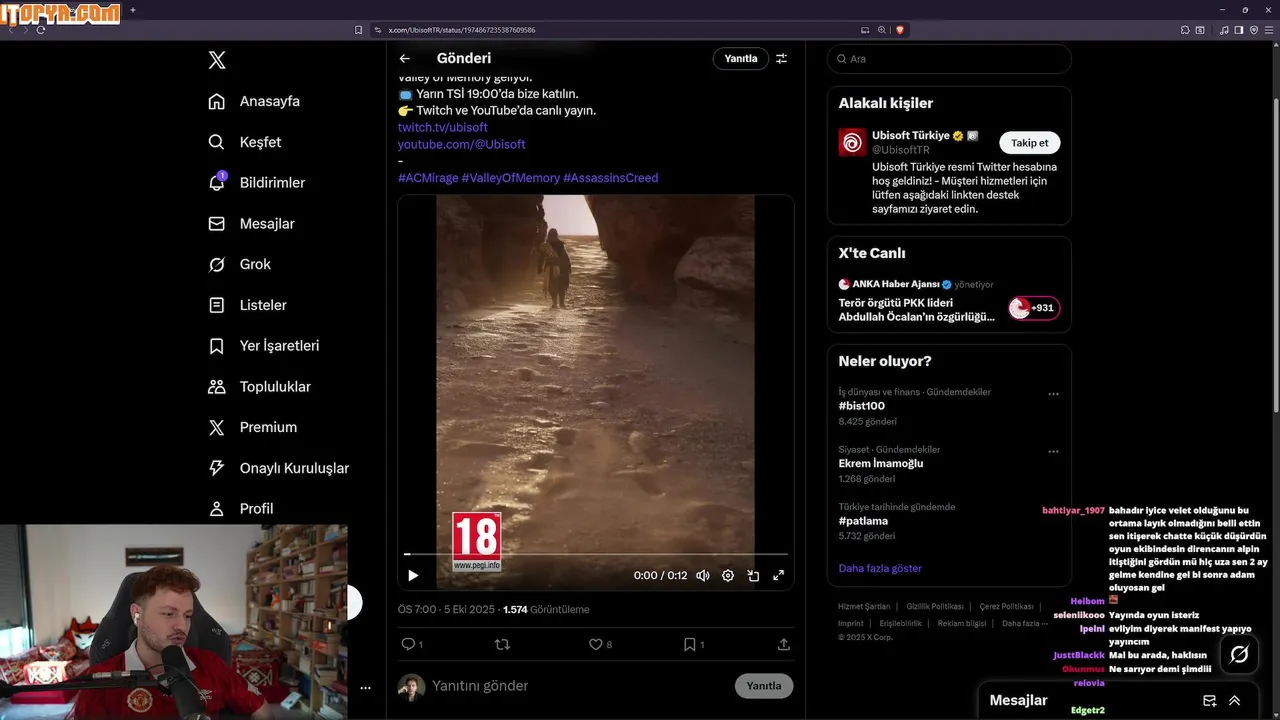This screenshot has height=720, width=1280.
Task: Click the Brave shields icon
Action: point(900,30)
